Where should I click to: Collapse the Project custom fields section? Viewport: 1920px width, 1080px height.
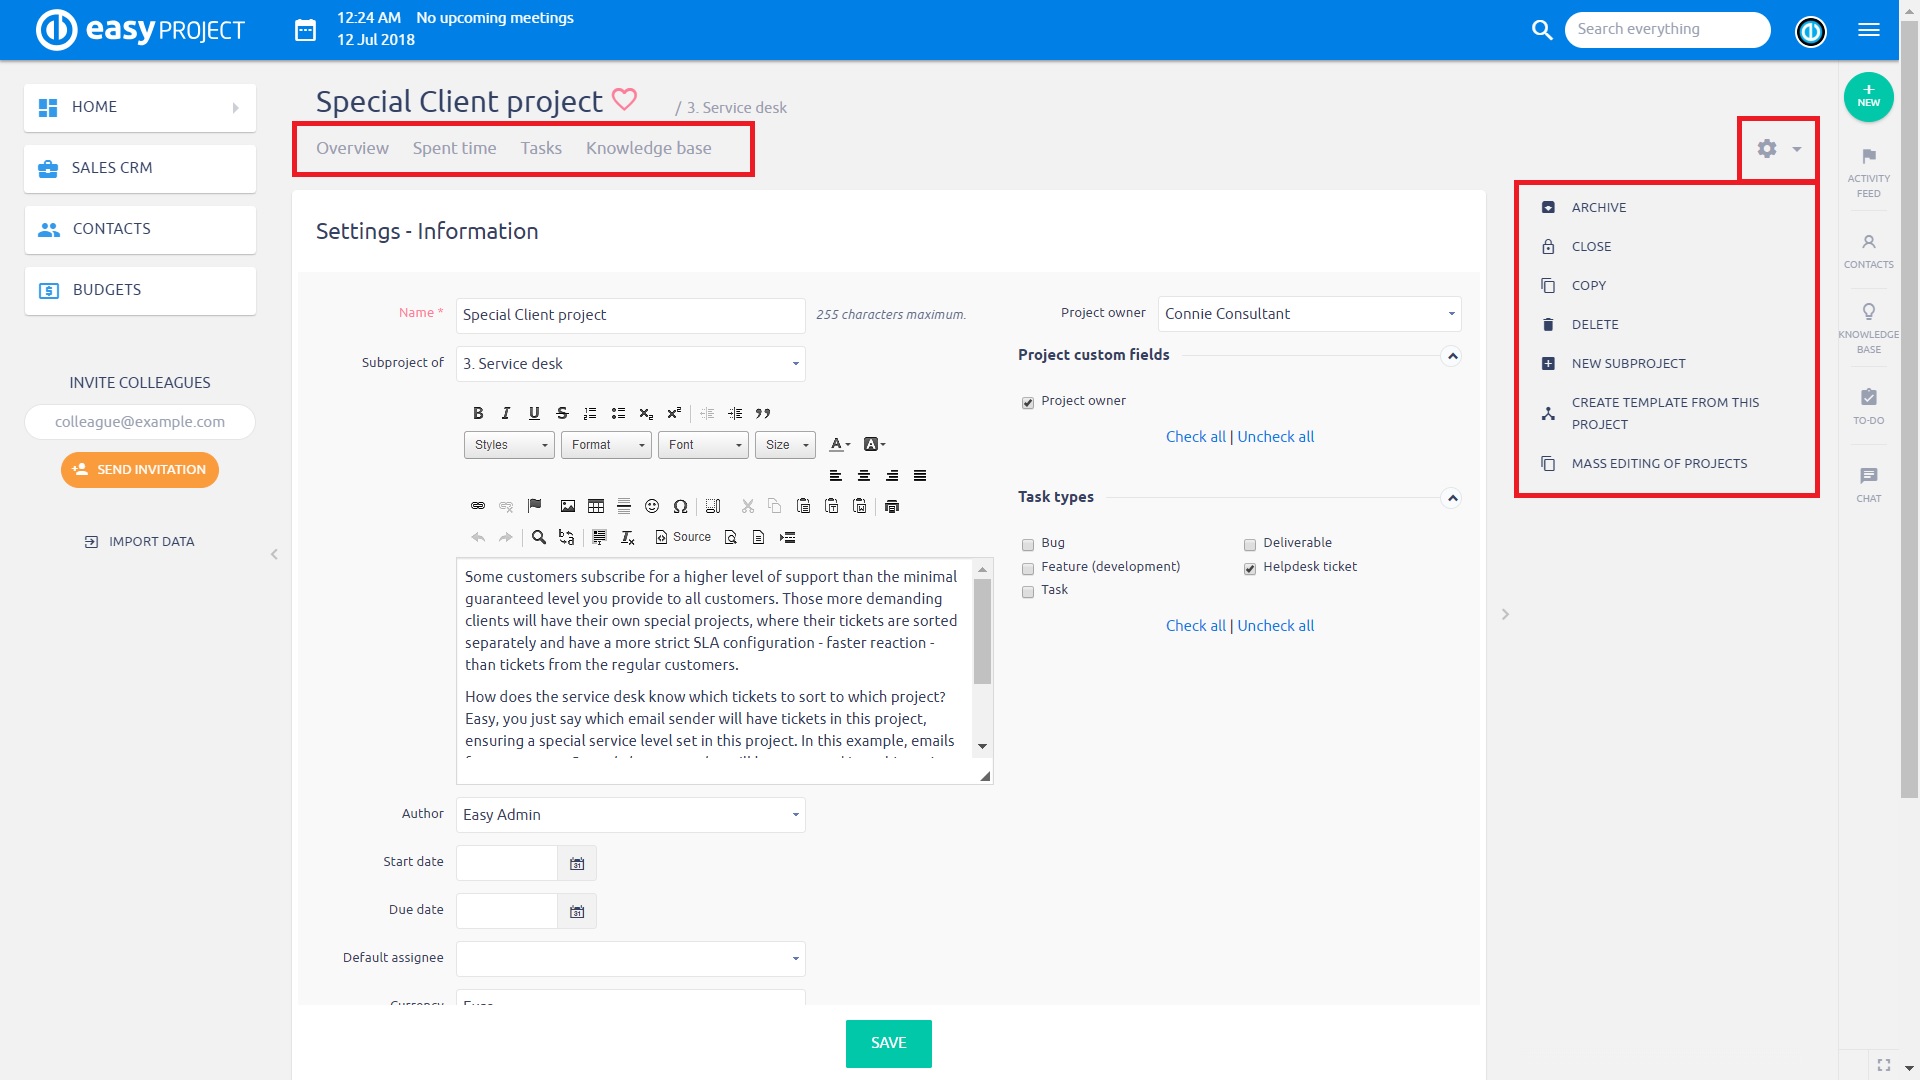point(1452,356)
